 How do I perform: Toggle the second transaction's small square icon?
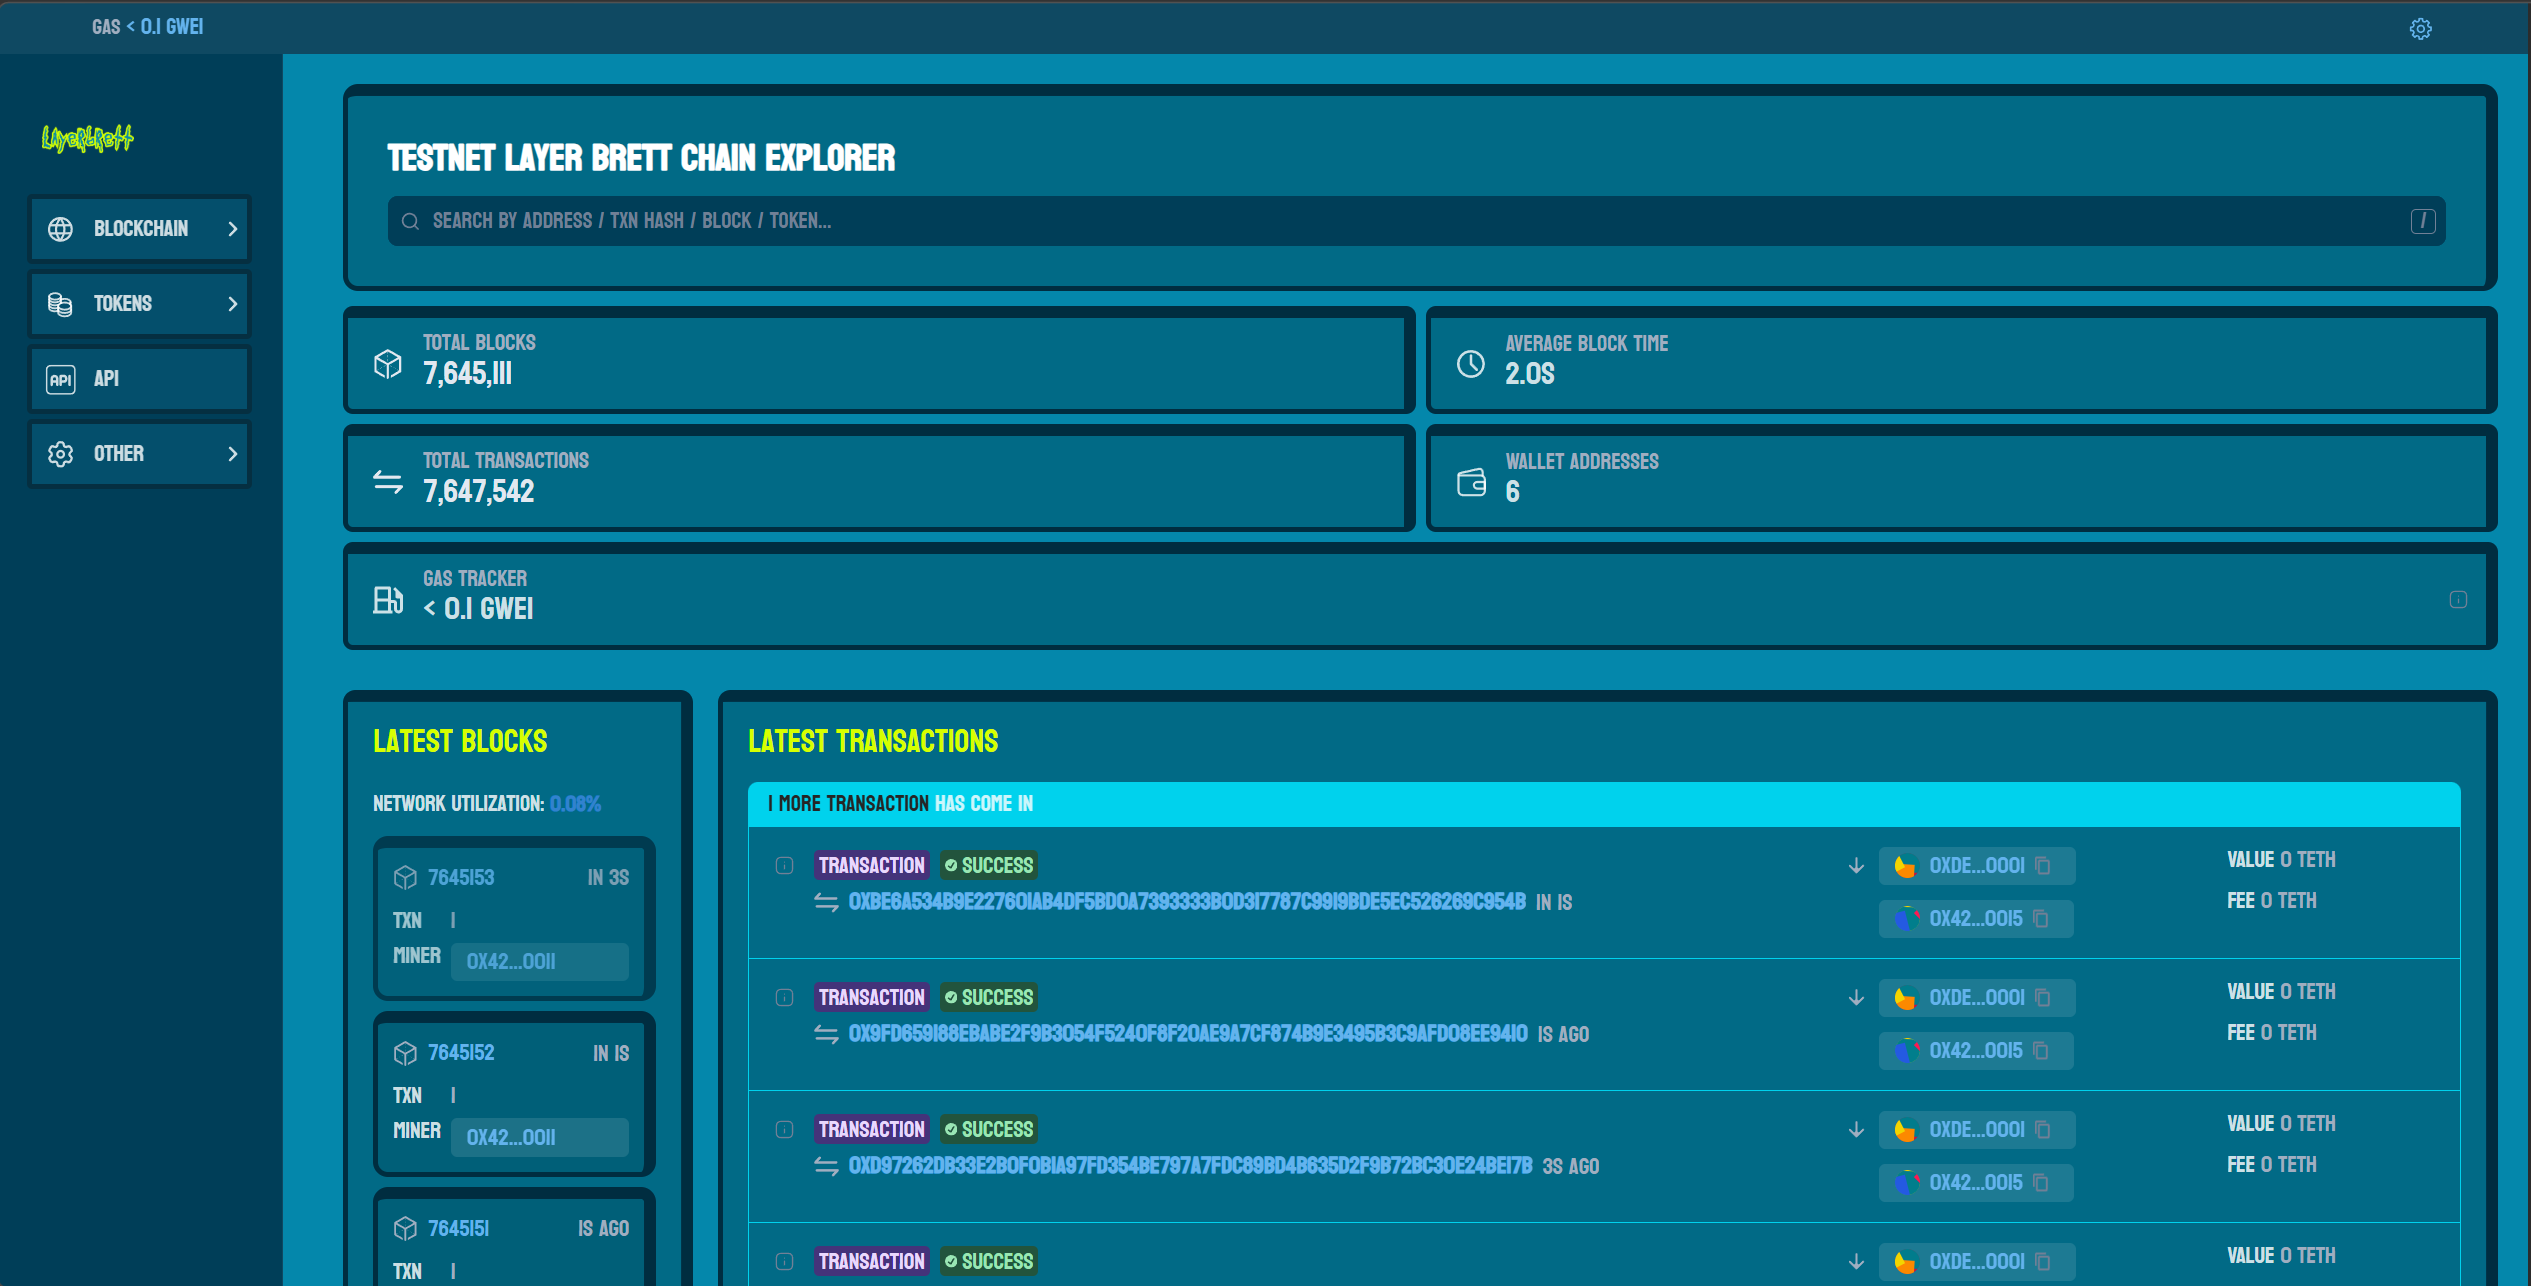click(785, 998)
